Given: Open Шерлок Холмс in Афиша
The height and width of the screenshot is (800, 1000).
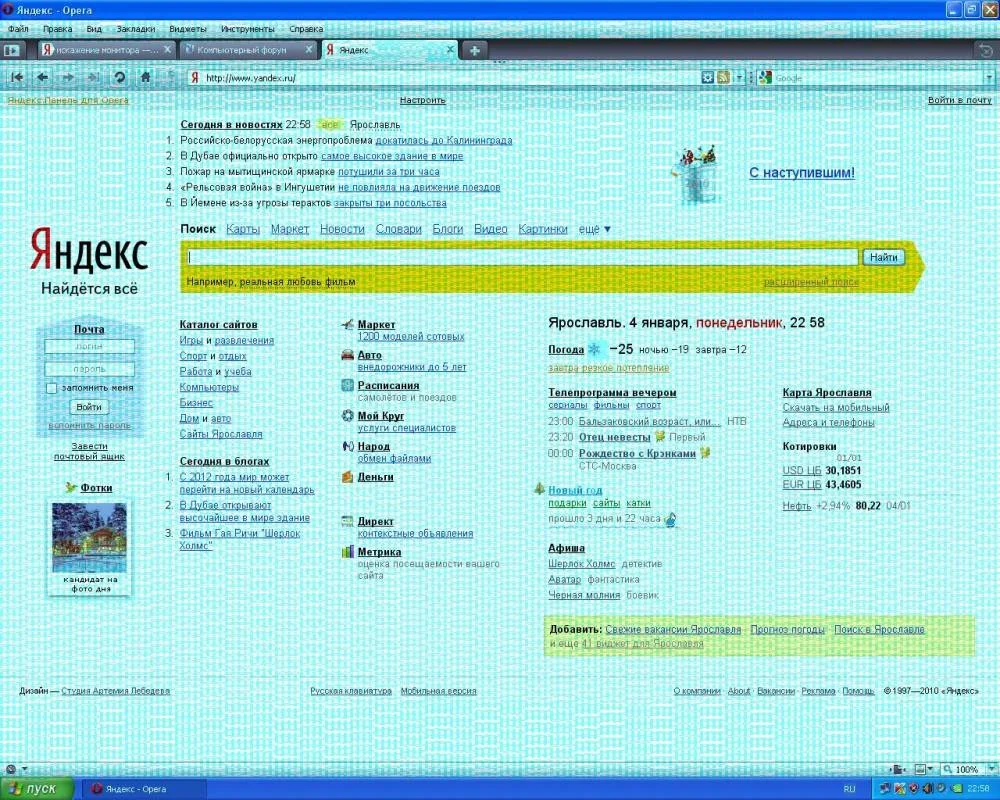Looking at the screenshot, I should point(582,563).
